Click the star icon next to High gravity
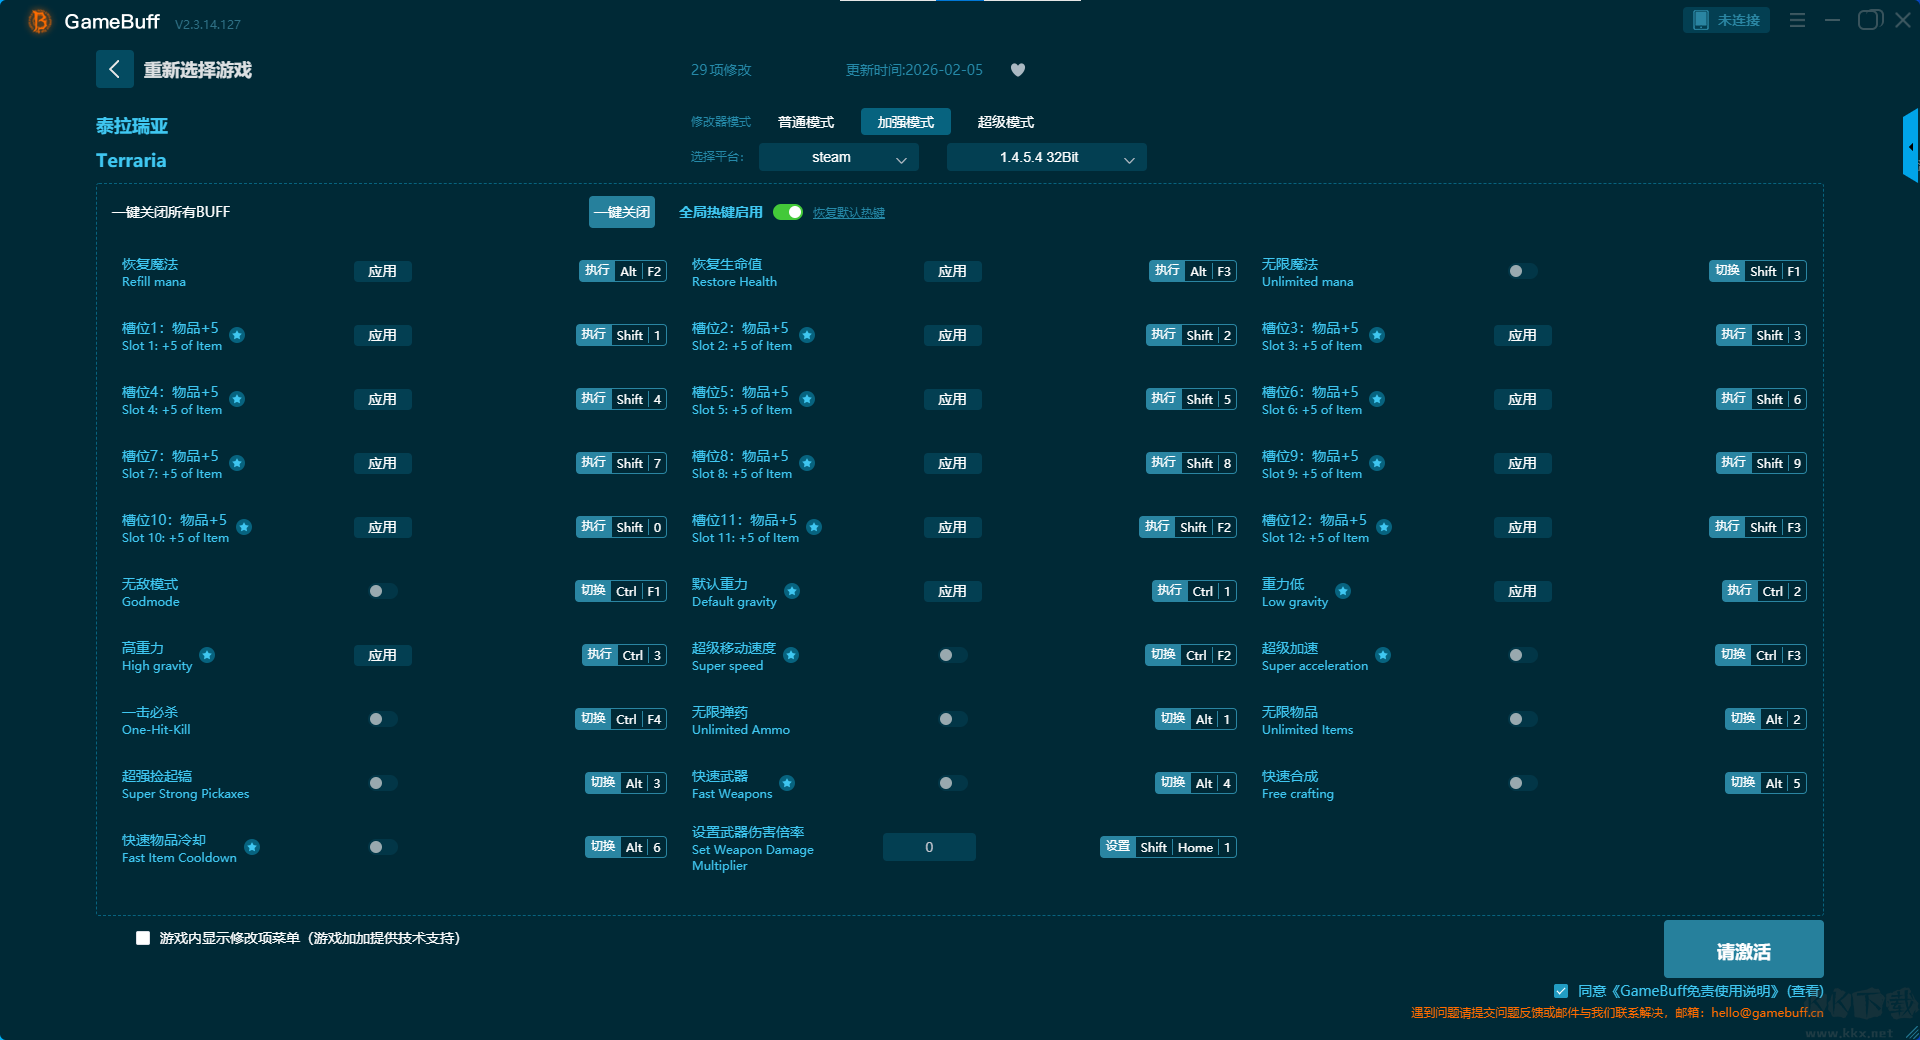The image size is (1920, 1040). 207,655
